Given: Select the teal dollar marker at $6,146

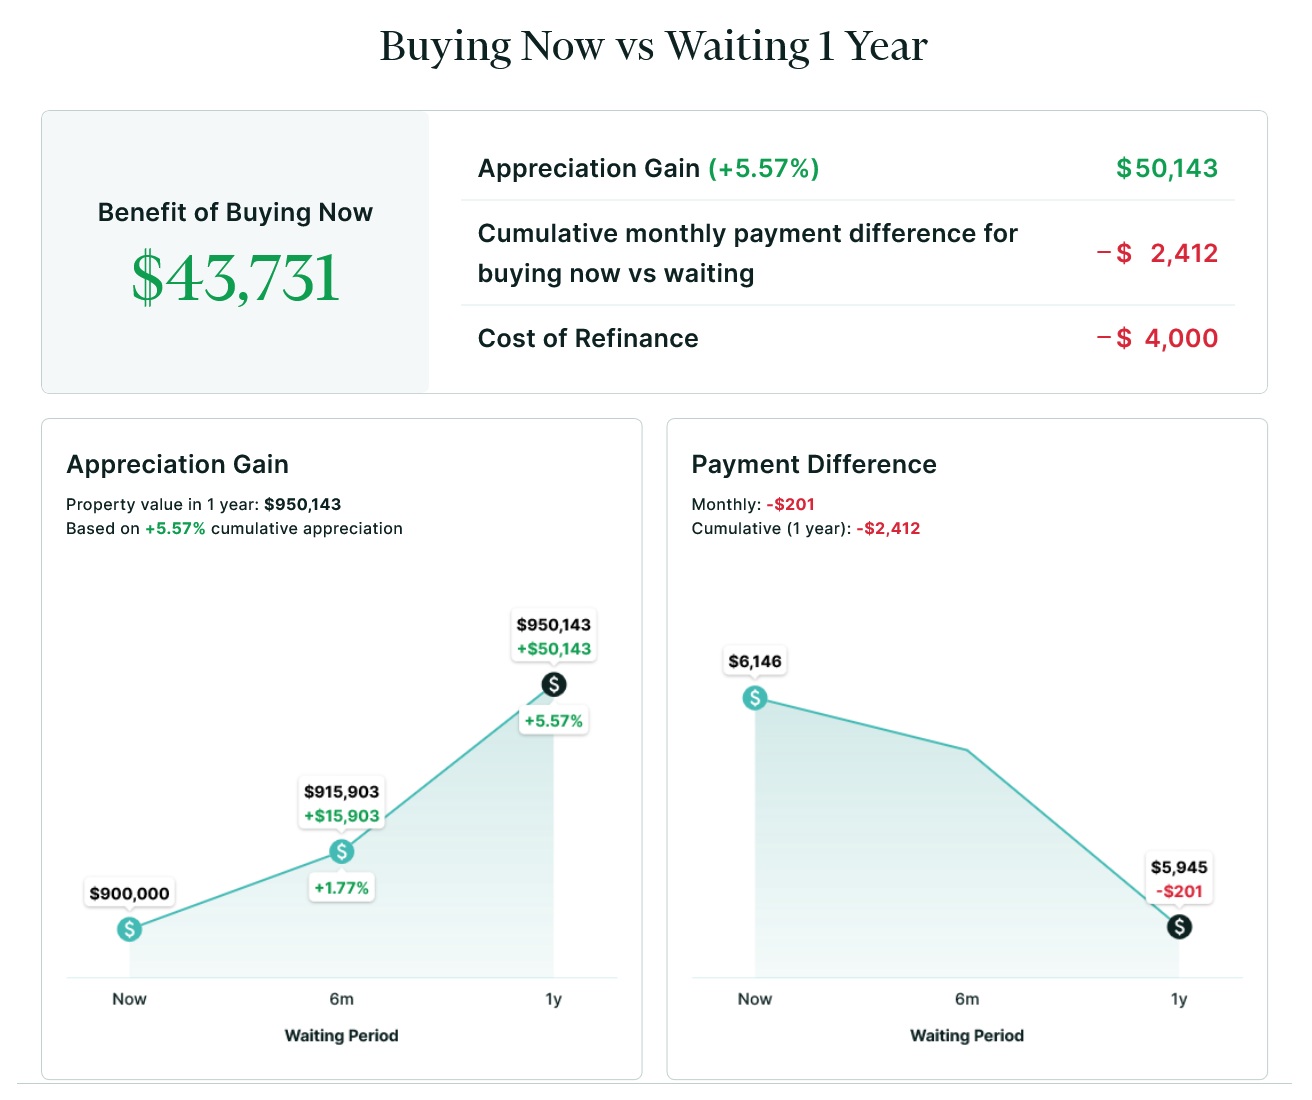Looking at the screenshot, I should (755, 698).
